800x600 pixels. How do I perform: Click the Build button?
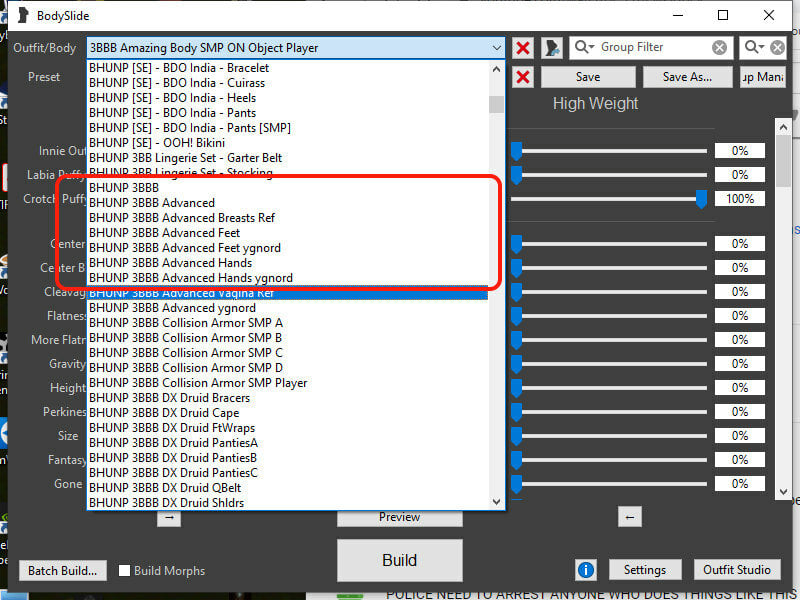399,560
